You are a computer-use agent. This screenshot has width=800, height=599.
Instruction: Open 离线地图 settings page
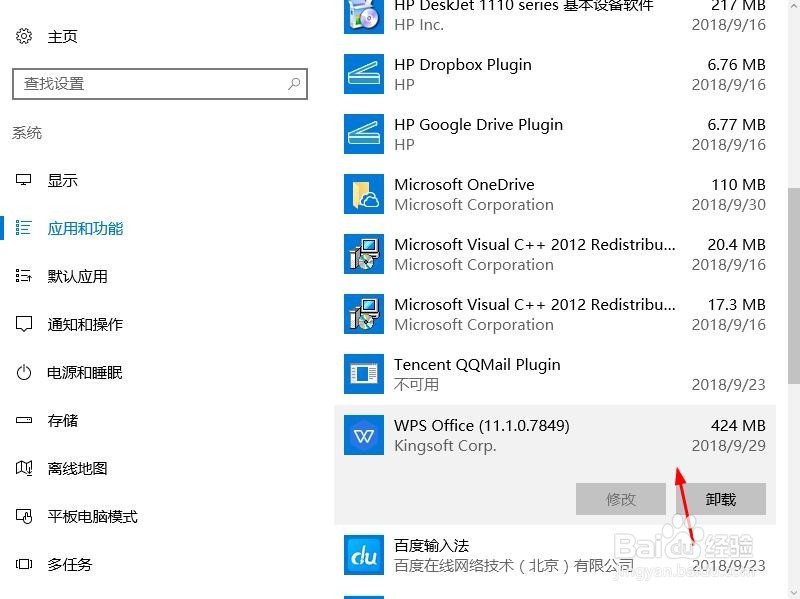[78, 468]
